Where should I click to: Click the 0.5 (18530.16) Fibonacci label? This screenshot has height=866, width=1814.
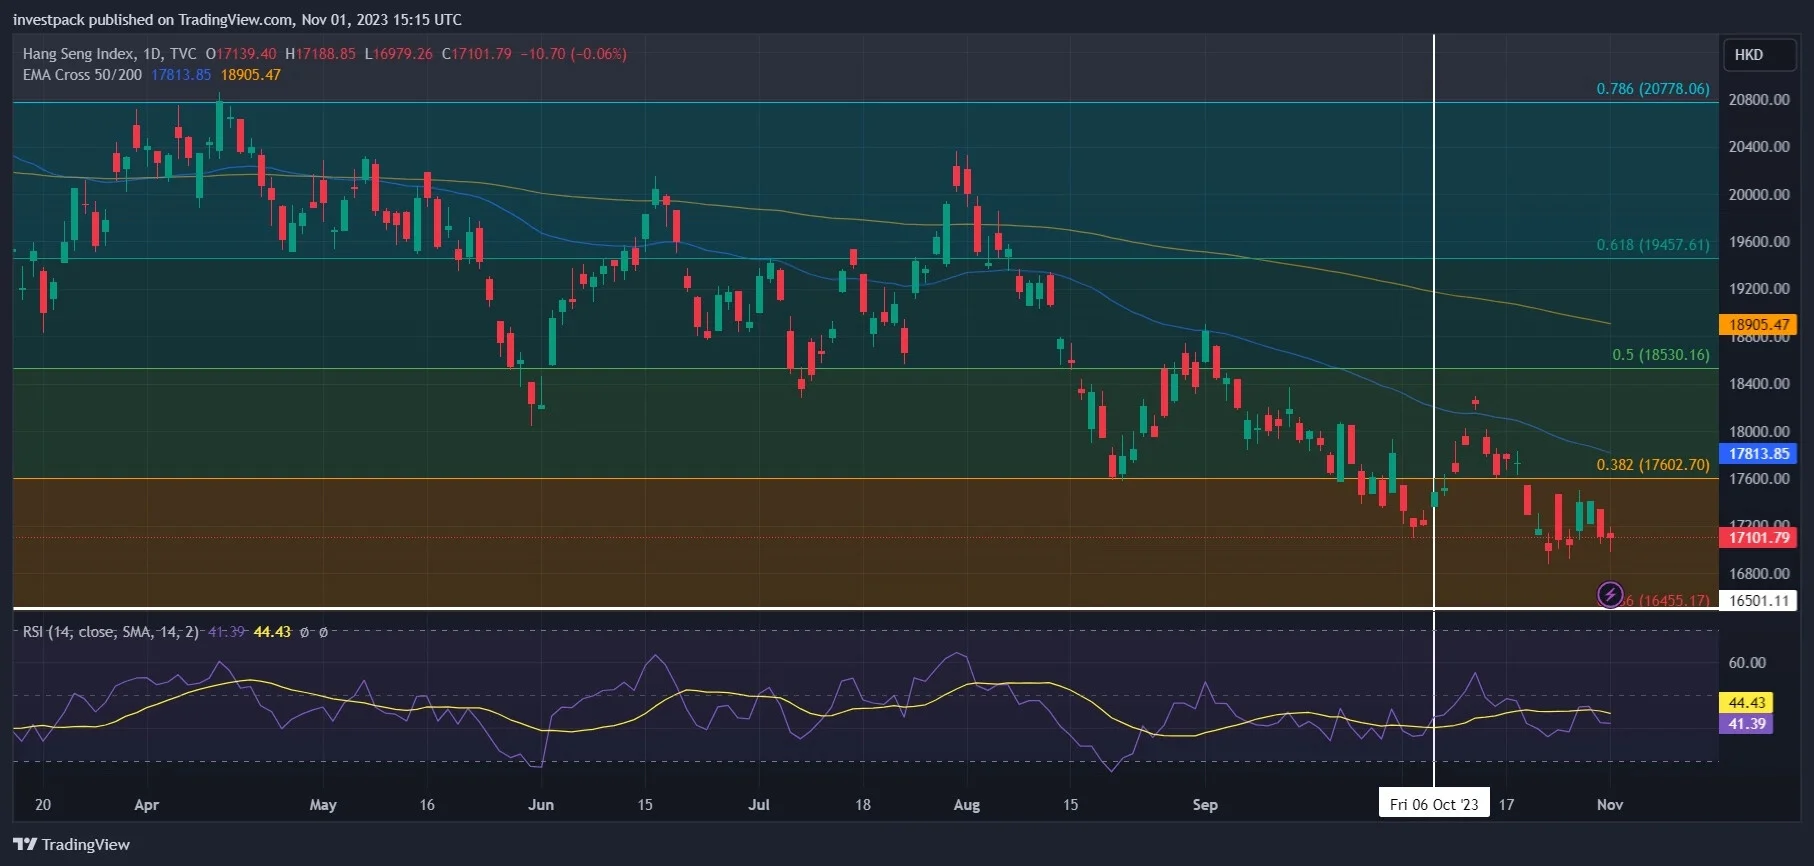(x=1661, y=355)
